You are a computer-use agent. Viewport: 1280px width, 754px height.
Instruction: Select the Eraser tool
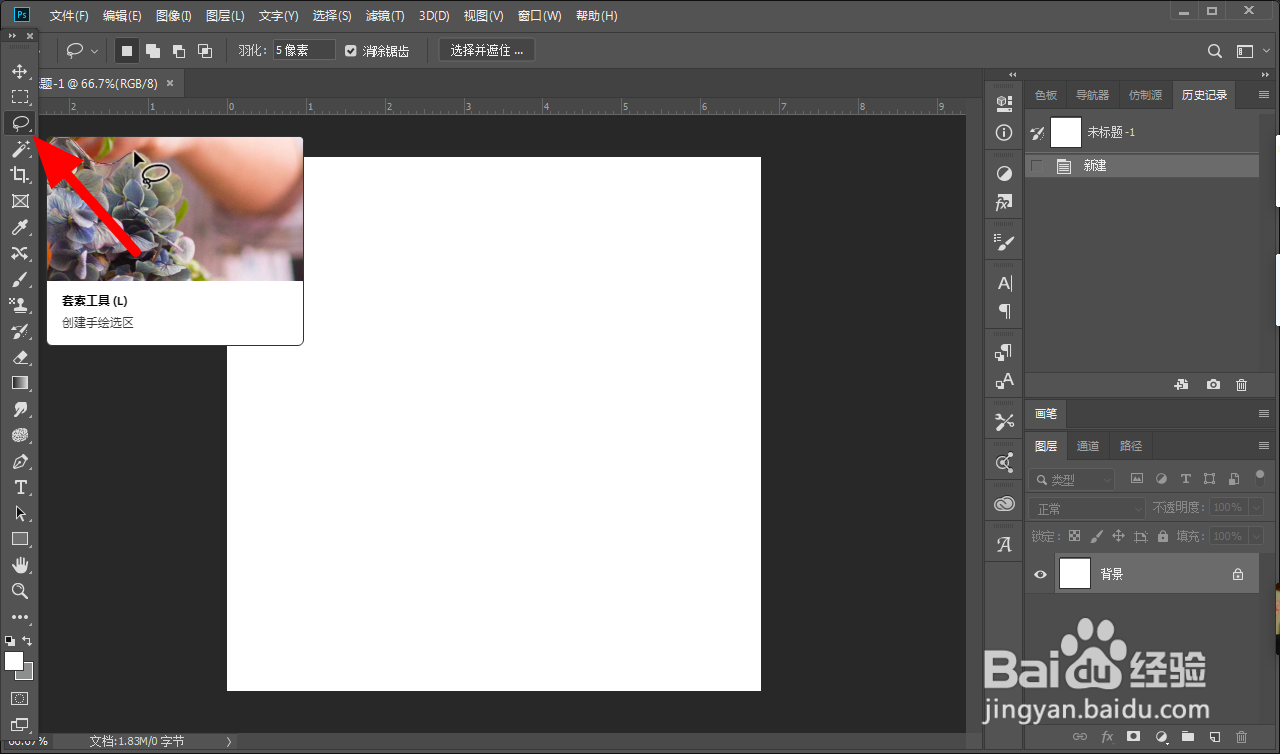pos(19,357)
